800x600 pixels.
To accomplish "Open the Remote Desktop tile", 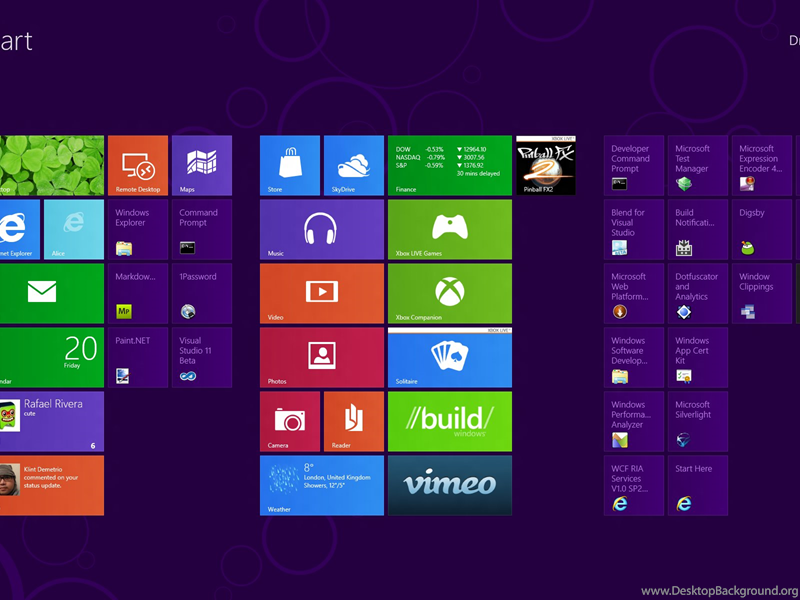I will click(138, 165).
